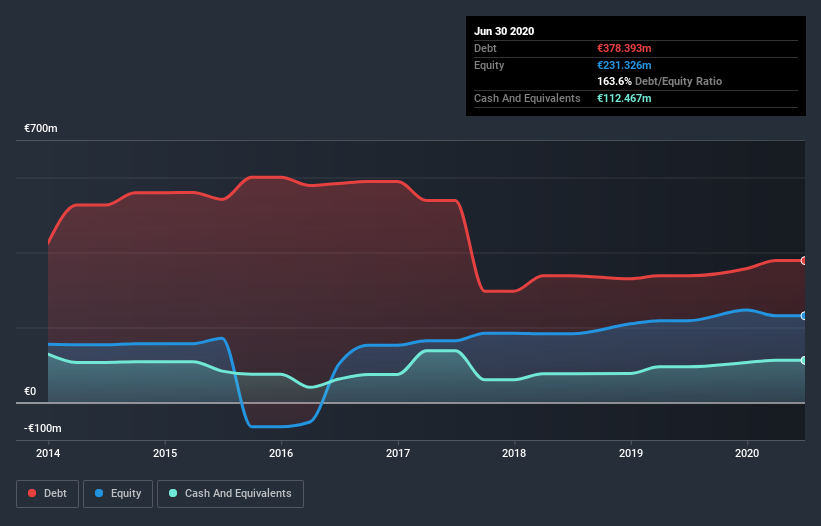Select the blue Equity endpoint marker

coord(804,316)
